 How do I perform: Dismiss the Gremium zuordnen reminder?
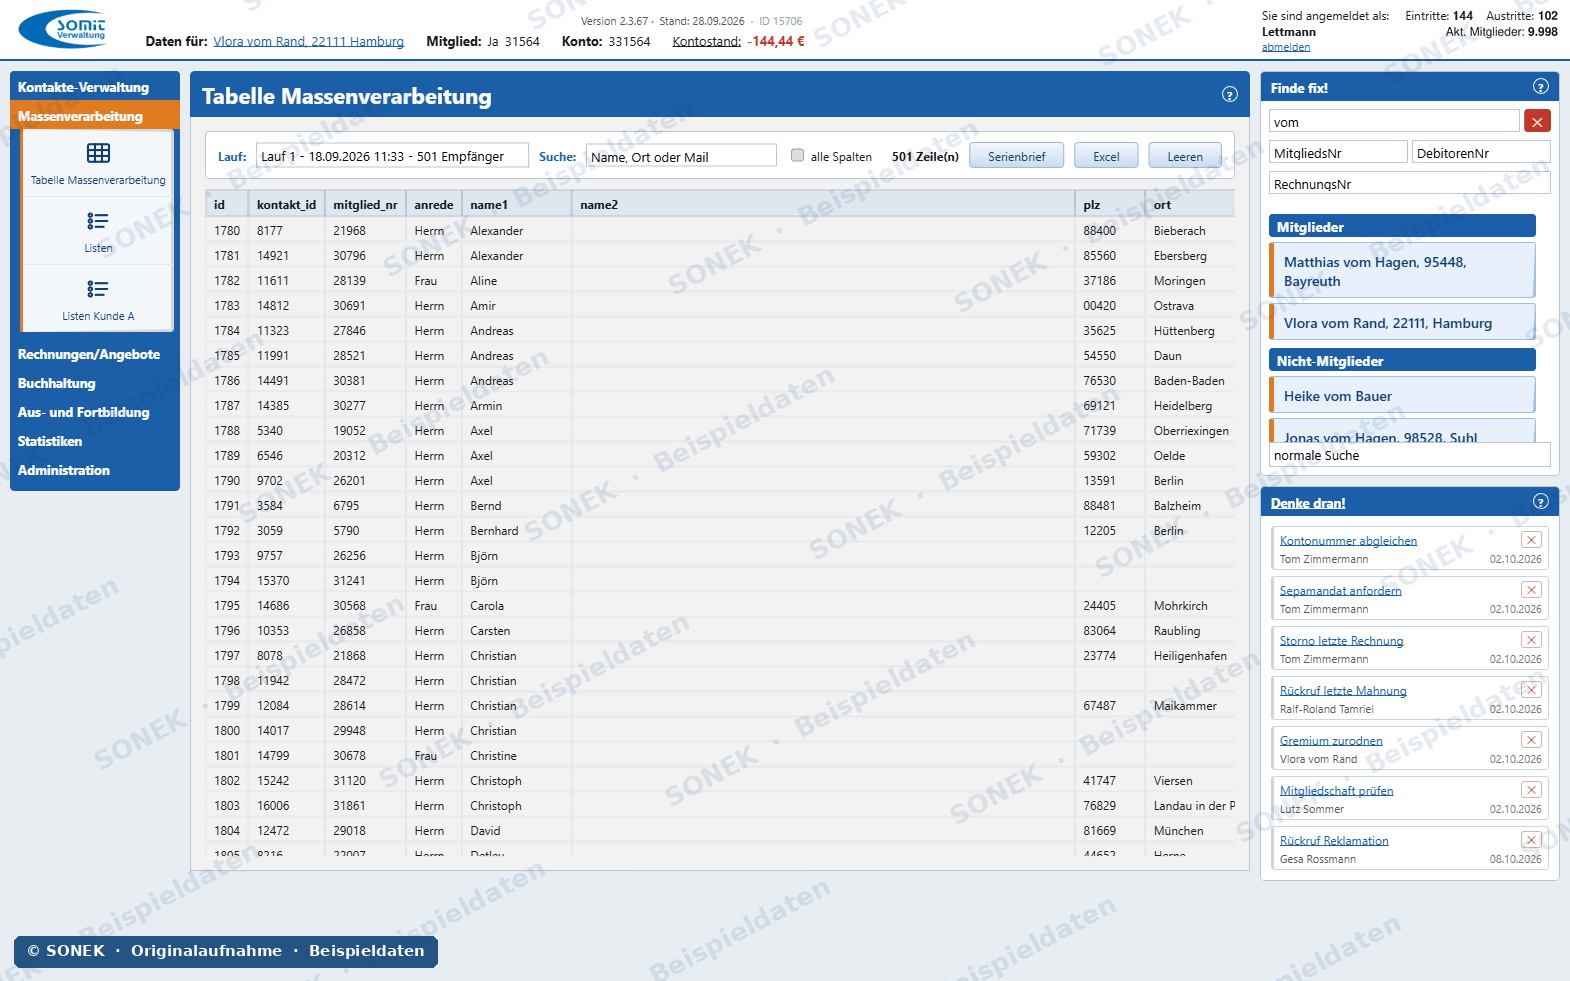coord(1531,740)
